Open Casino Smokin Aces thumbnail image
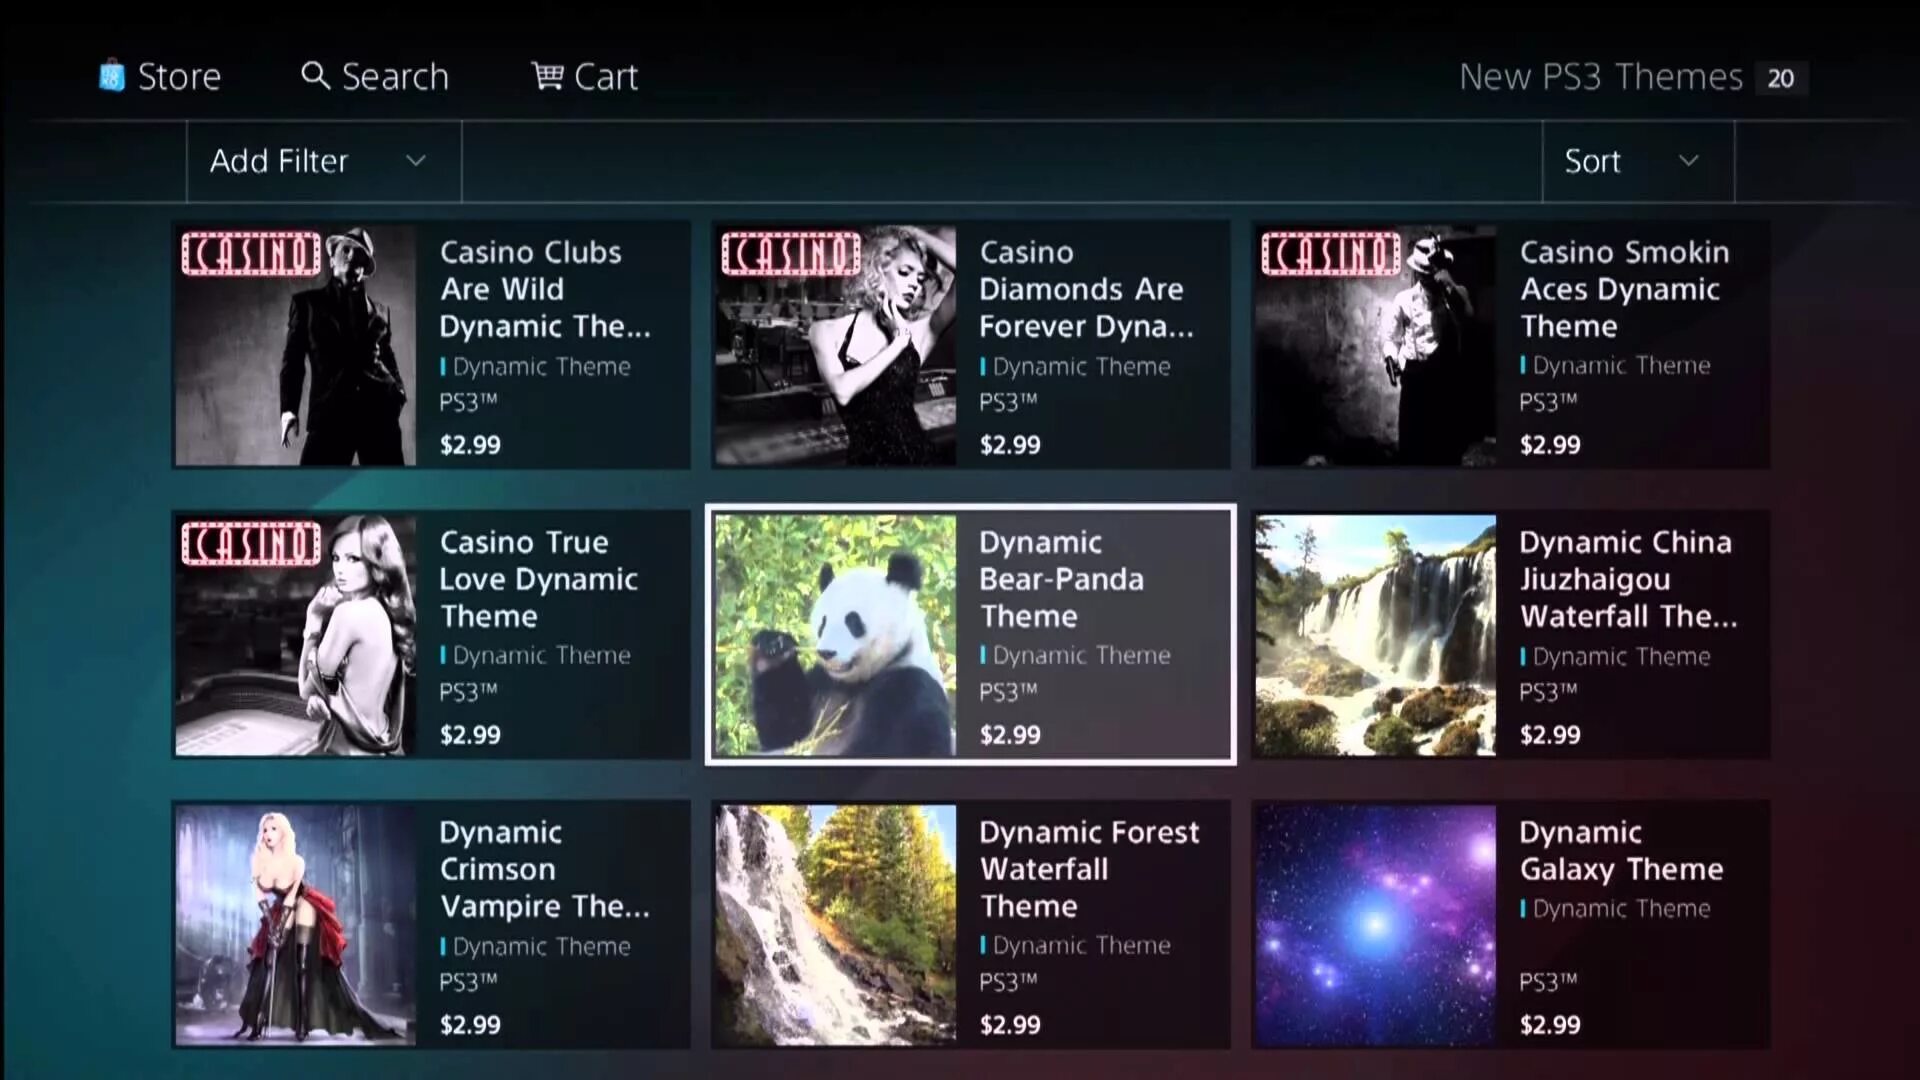 1376,345
